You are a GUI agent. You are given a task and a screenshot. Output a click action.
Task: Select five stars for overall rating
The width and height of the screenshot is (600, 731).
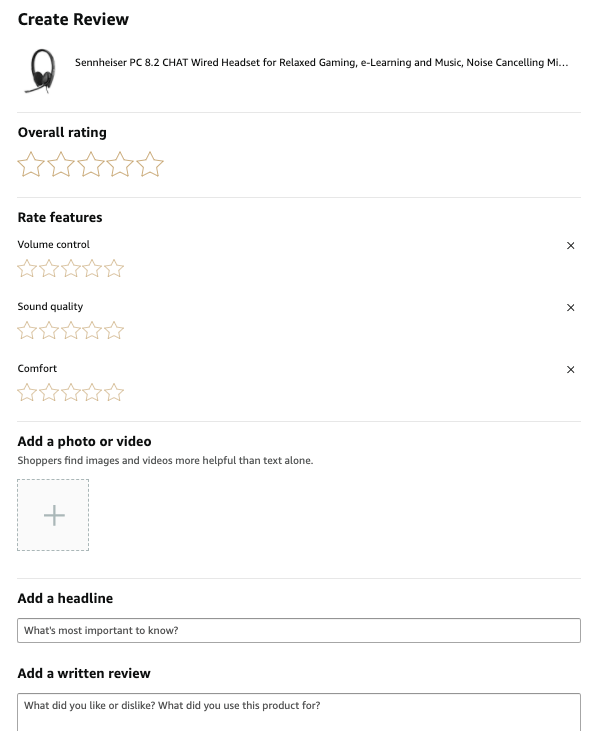coord(150,165)
